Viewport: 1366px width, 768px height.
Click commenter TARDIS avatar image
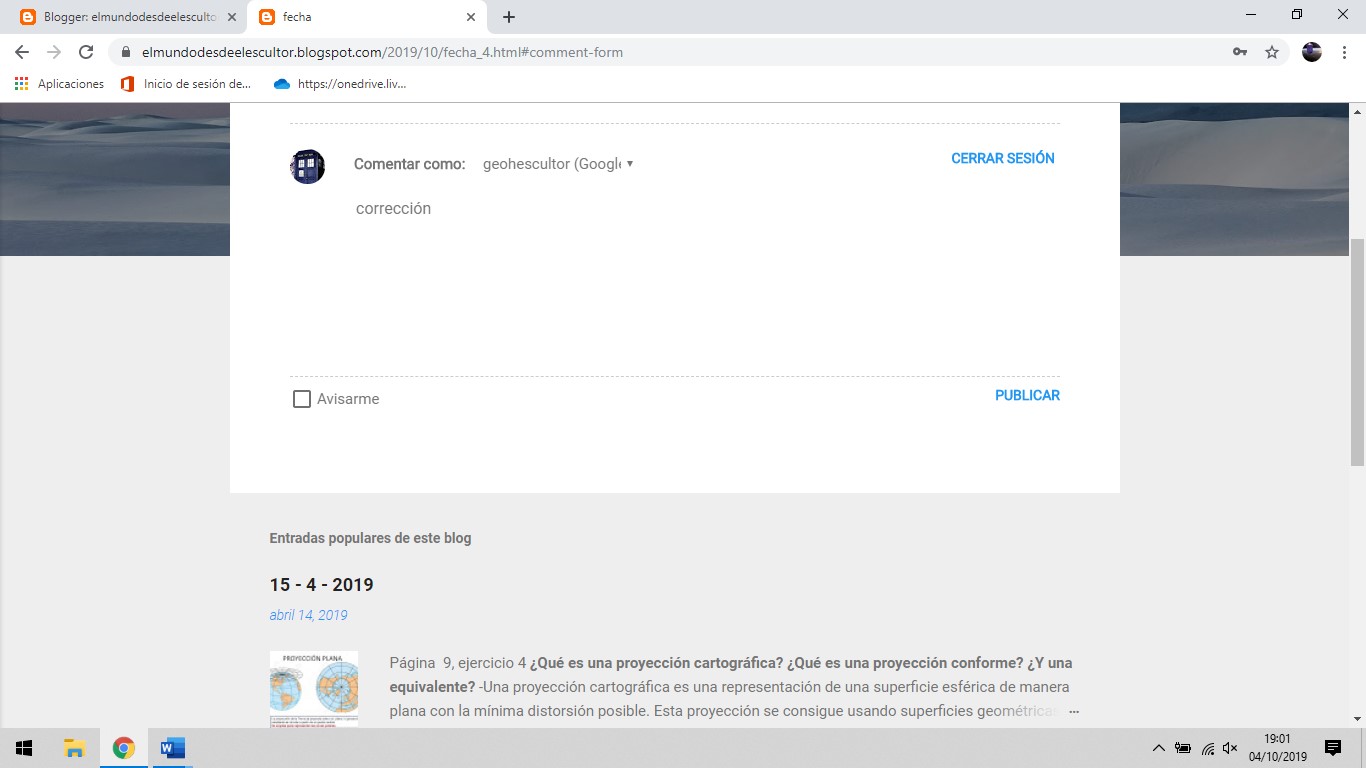tap(307, 166)
